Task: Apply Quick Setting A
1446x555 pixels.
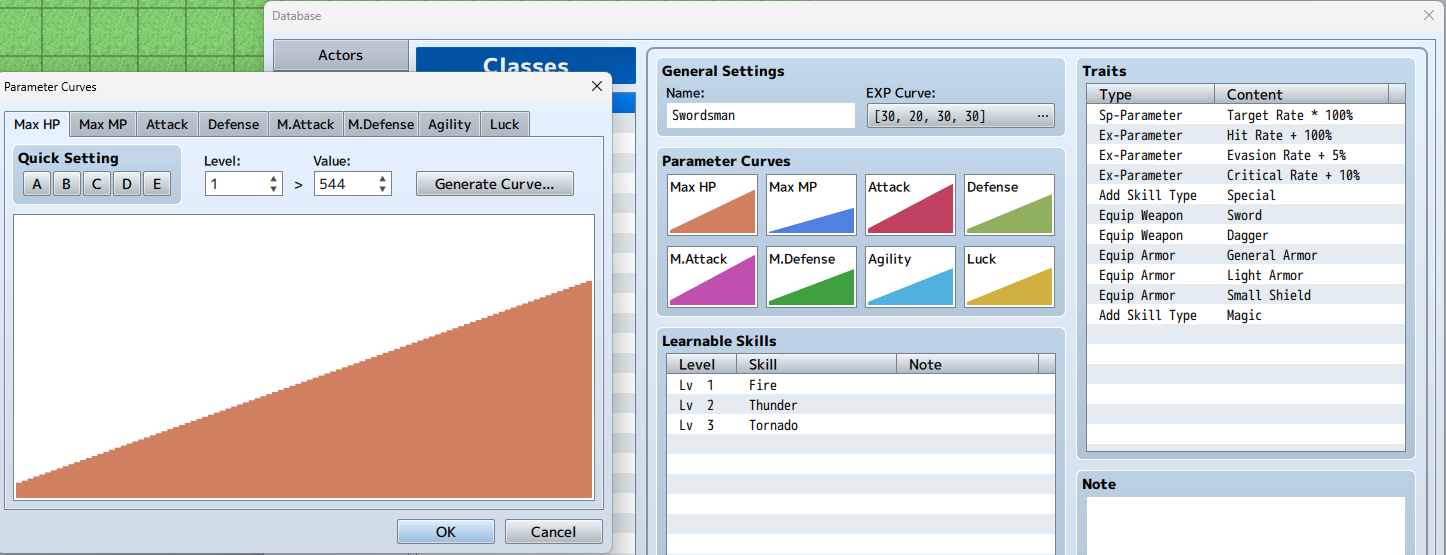Action: [37, 184]
